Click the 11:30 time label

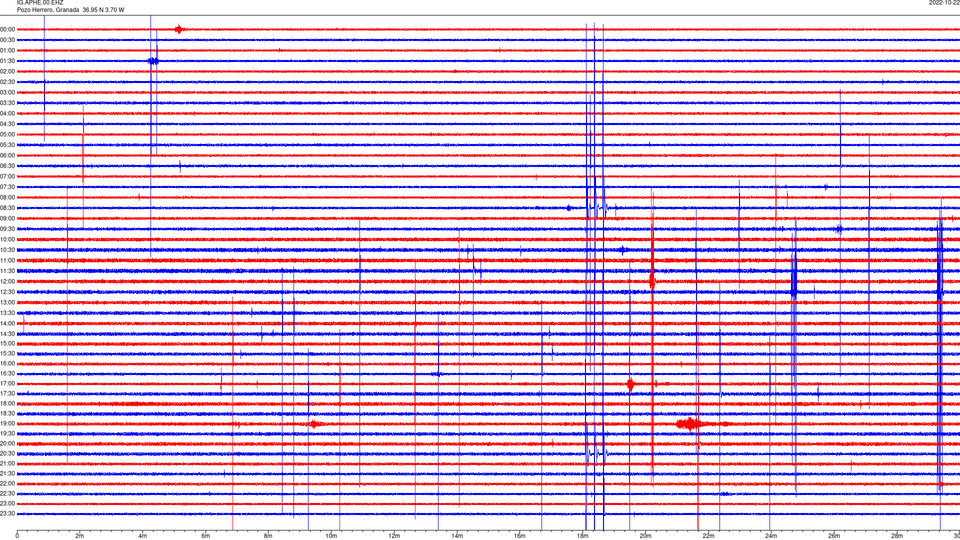pyautogui.click(x=8, y=271)
